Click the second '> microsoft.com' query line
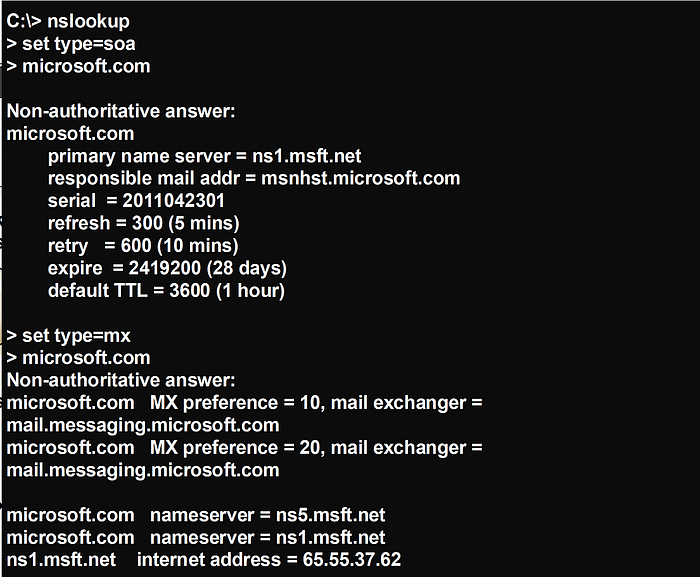This screenshot has width=700, height=577. pos(78,357)
